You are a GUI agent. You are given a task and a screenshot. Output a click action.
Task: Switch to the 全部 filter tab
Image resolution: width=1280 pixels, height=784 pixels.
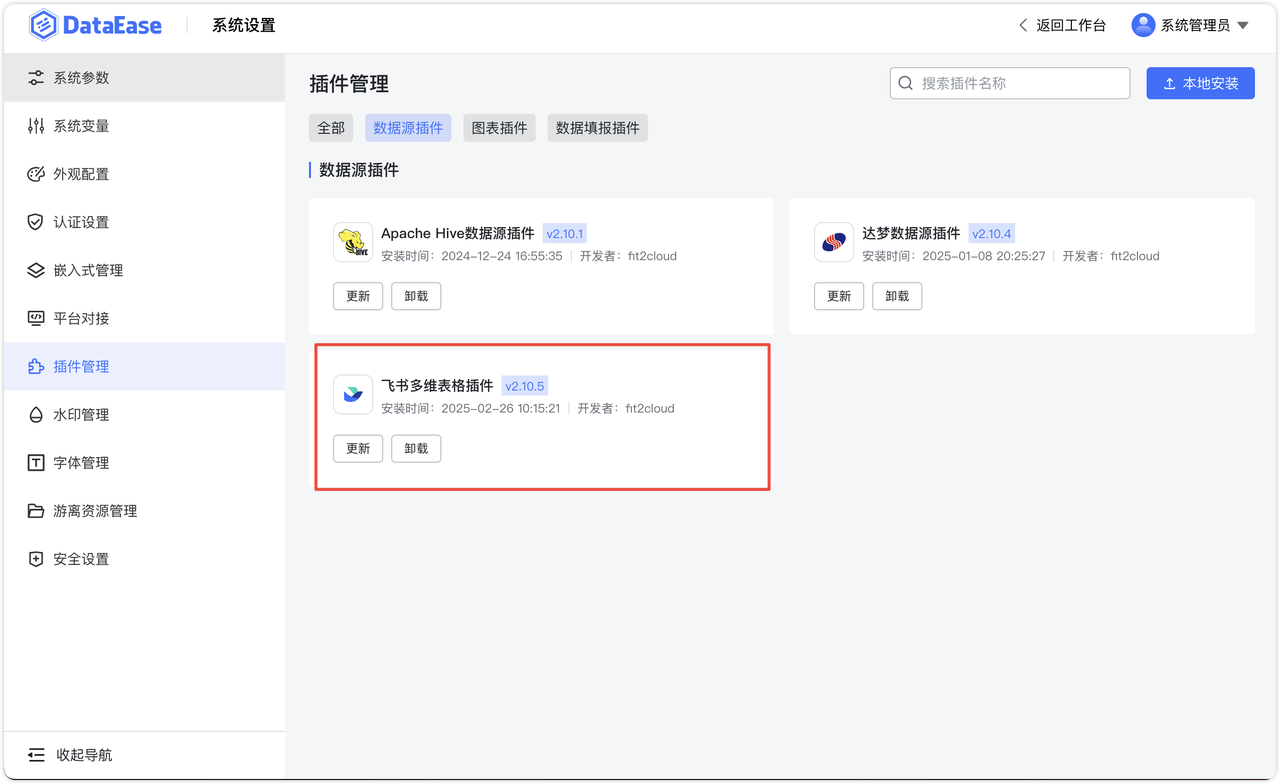[330, 127]
